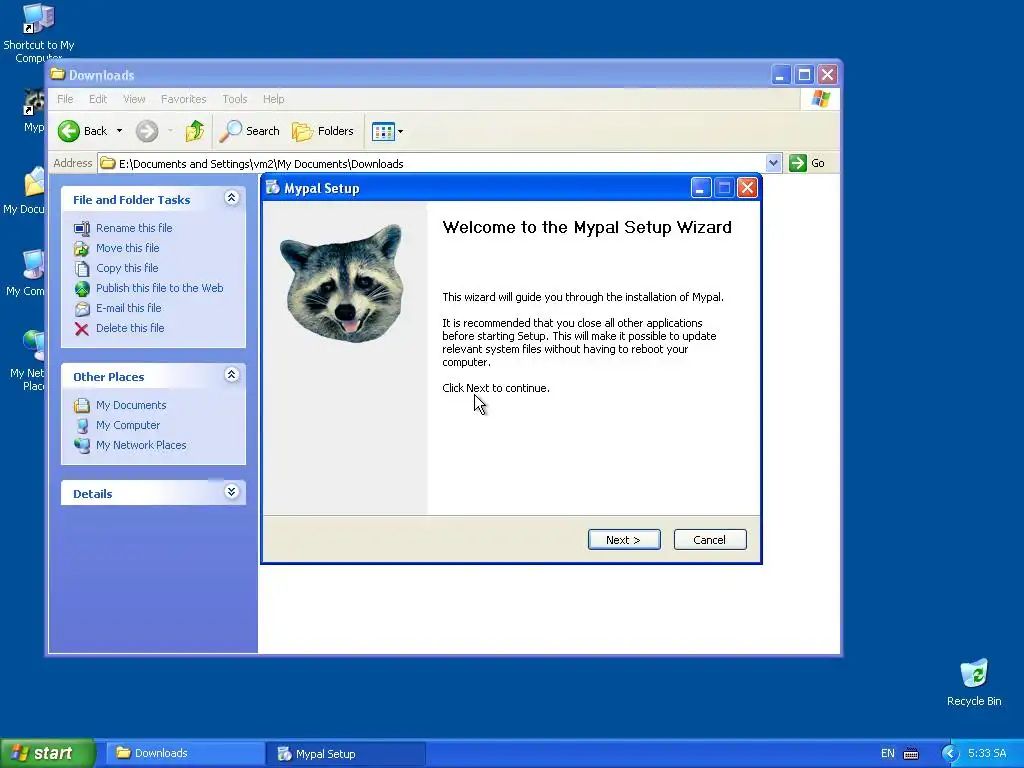
Task: Close the Mypal Setup window
Action: [x=747, y=188]
